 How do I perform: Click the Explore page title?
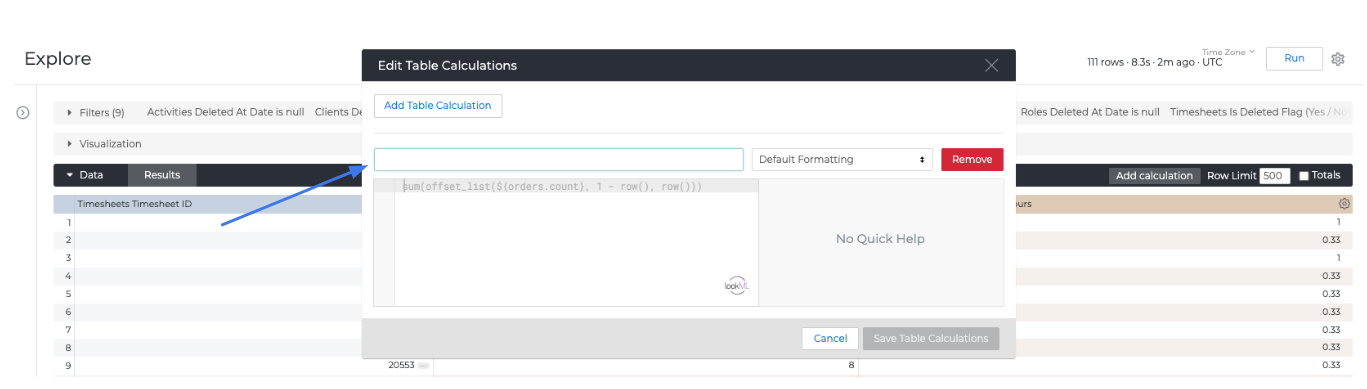pos(58,59)
